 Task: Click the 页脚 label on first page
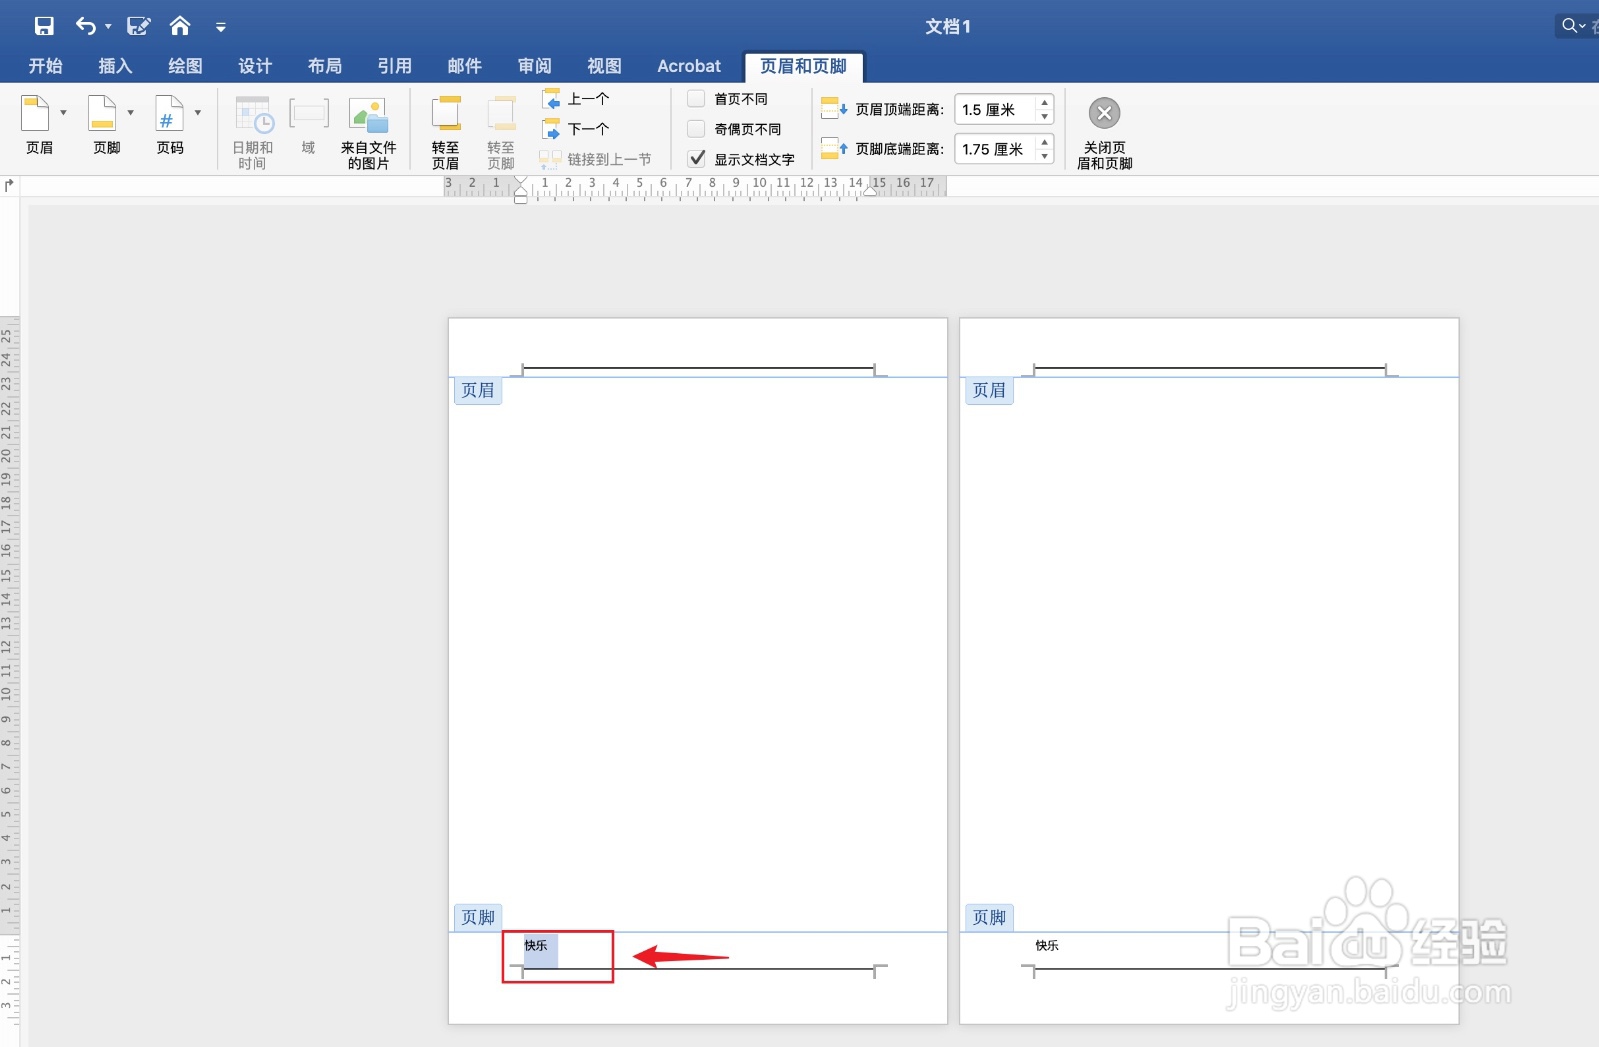click(478, 917)
